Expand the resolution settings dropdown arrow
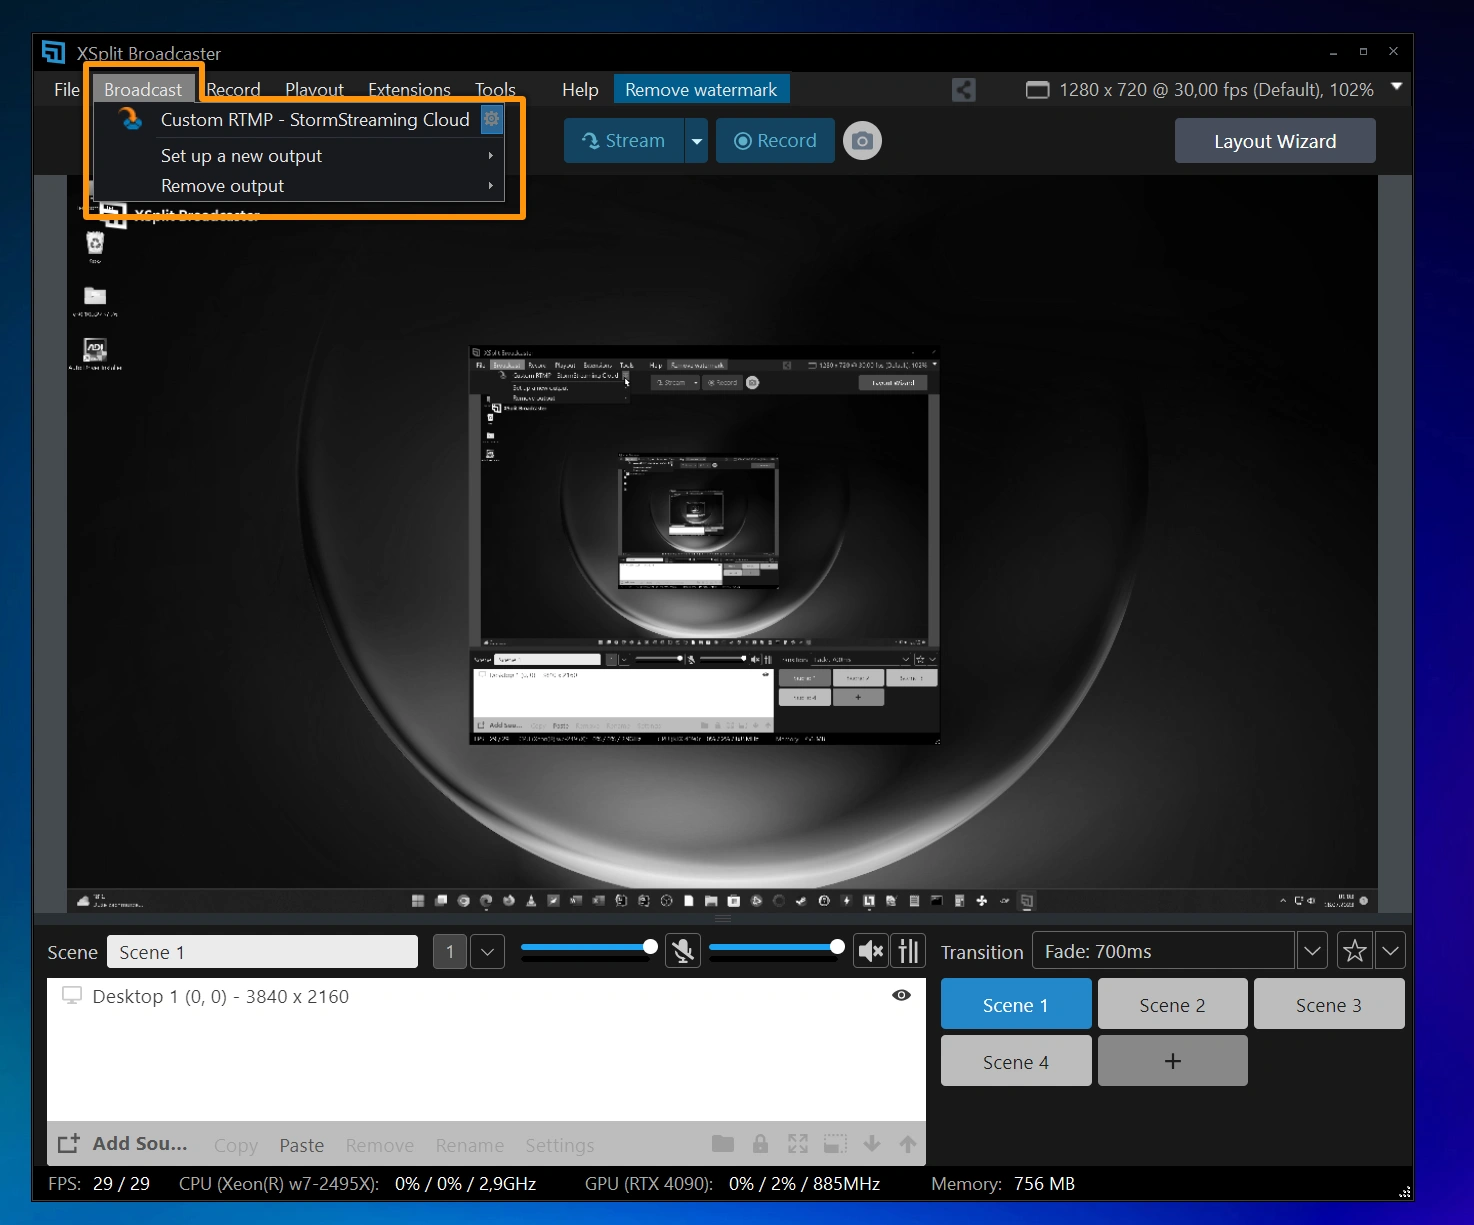This screenshot has width=1474, height=1225. click(x=1396, y=88)
